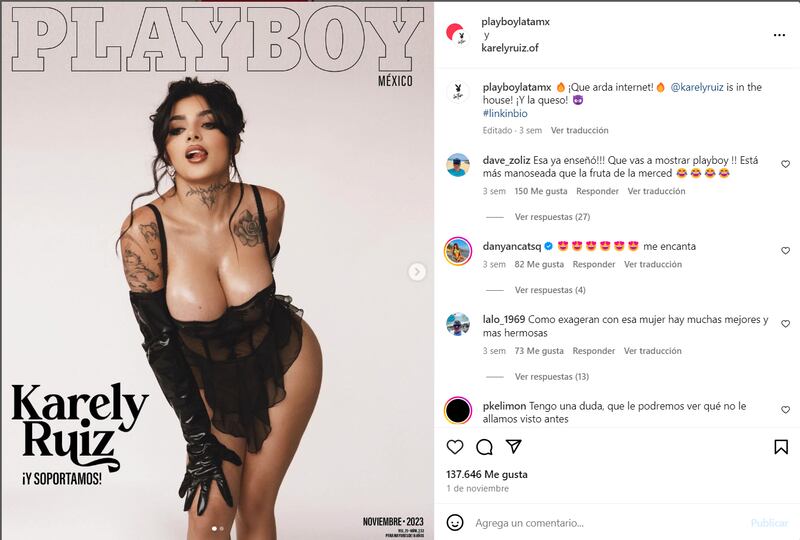
Task: Open comments via speech bubble icon
Action: click(484, 447)
